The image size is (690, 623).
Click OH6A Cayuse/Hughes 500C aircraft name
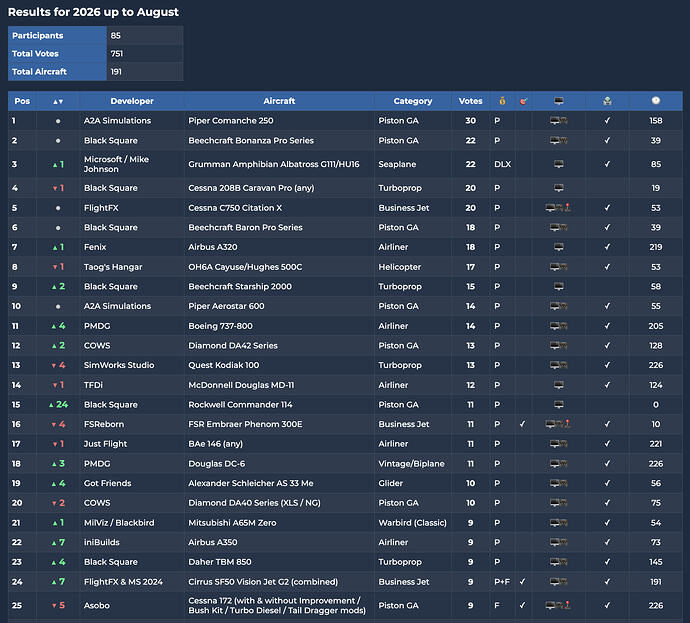coord(245,267)
